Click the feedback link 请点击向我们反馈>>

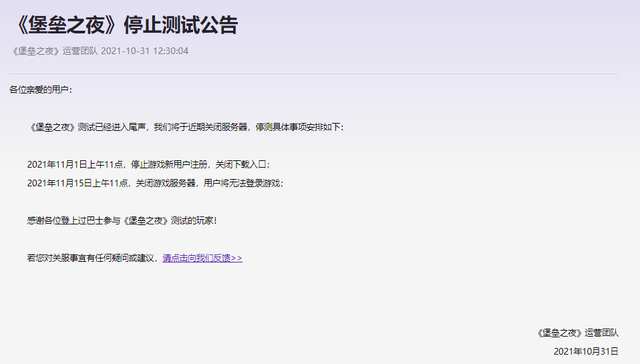(x=202, y=258)
